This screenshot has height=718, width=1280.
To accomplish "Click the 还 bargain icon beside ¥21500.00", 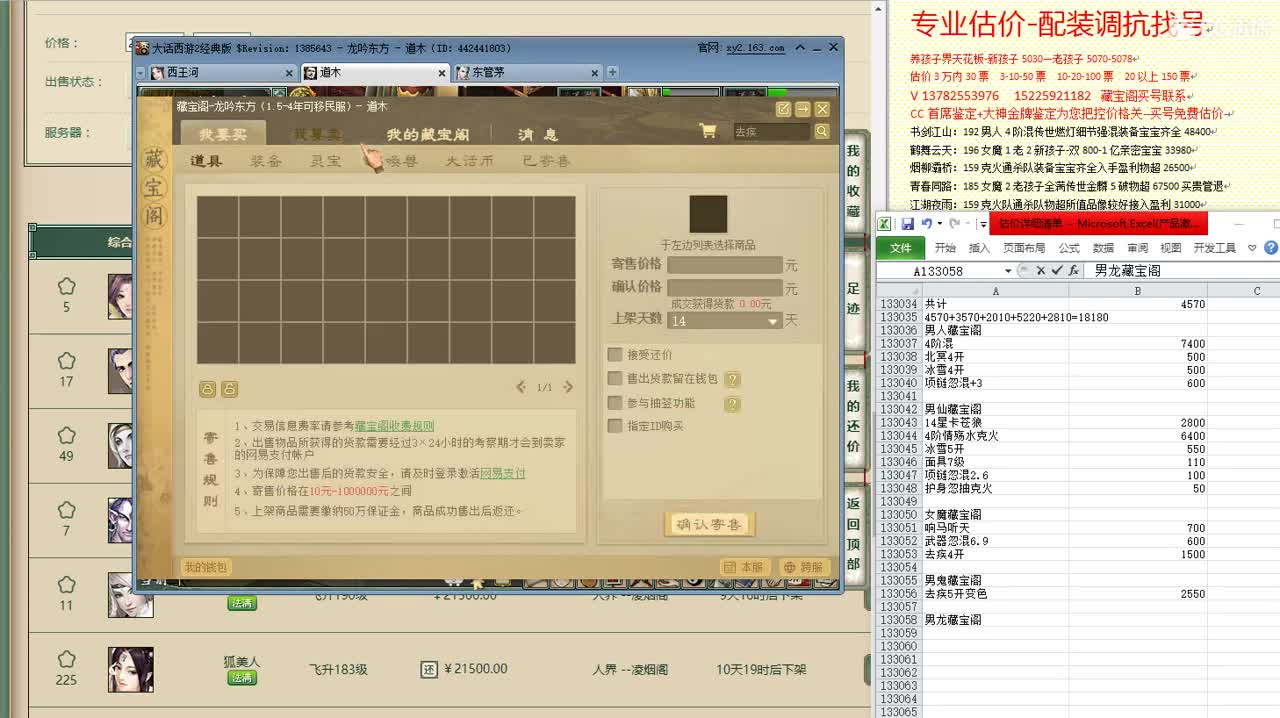I will point(429,669).
